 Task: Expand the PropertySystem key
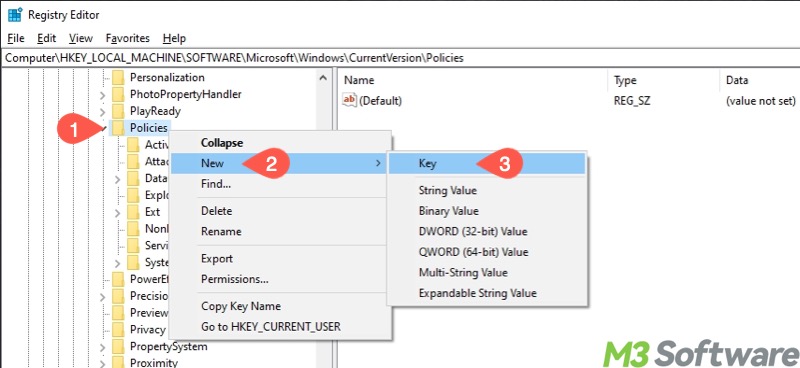tap(103, 348)
